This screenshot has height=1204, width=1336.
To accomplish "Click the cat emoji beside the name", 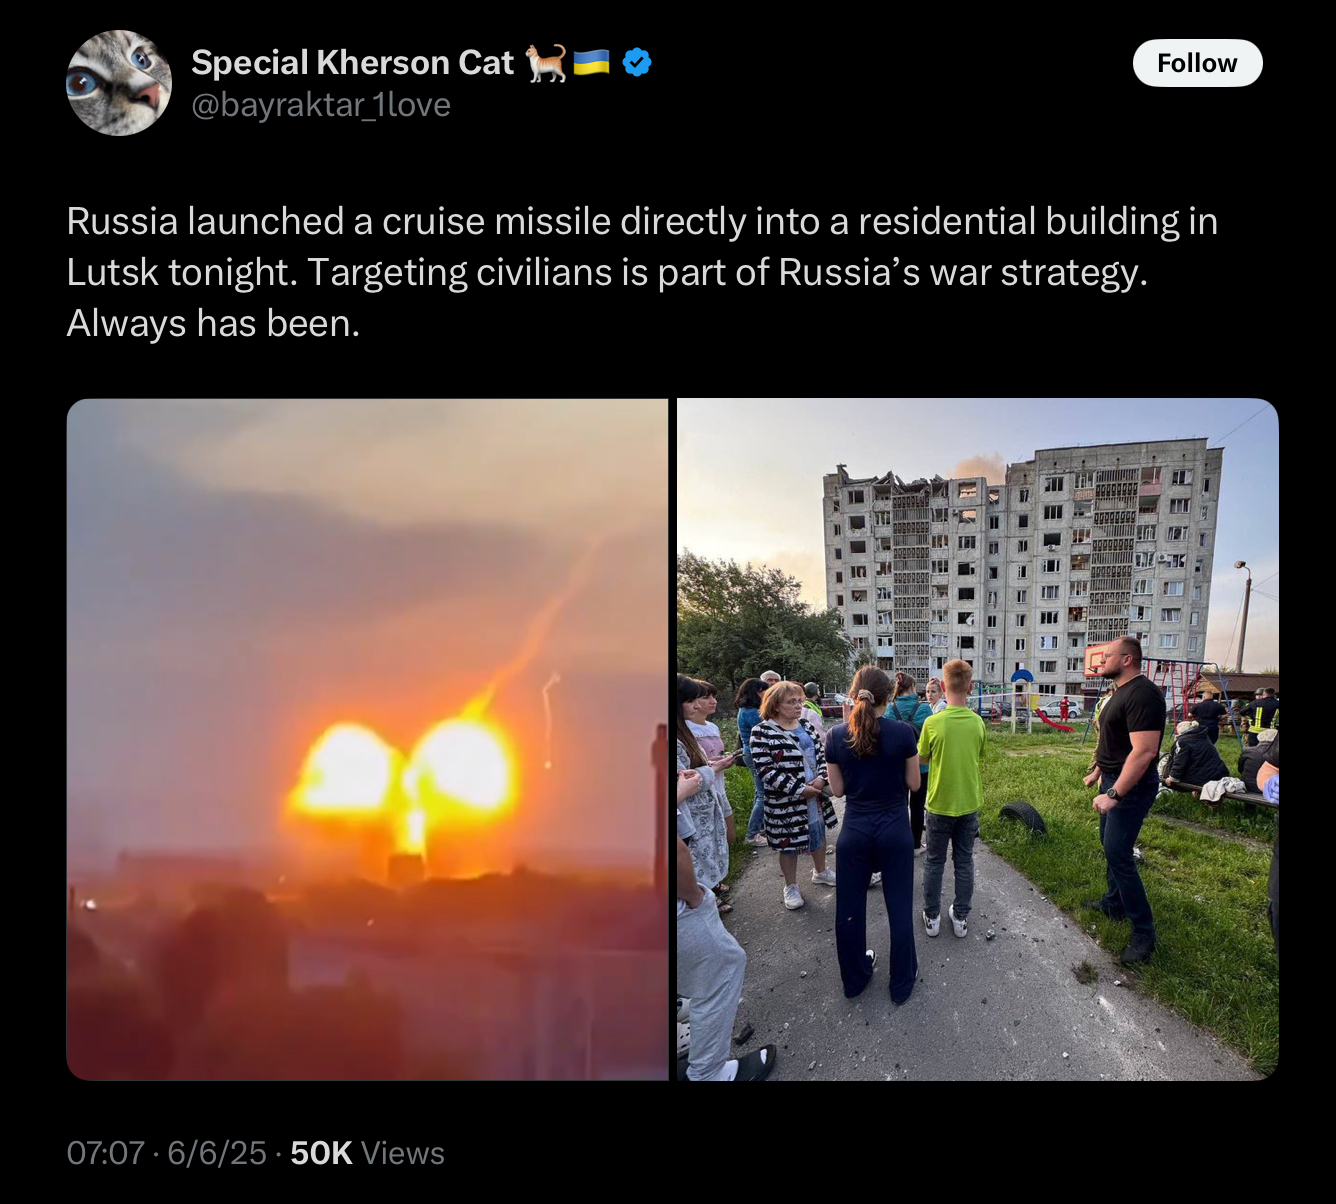I will click(x=545, y=63).
